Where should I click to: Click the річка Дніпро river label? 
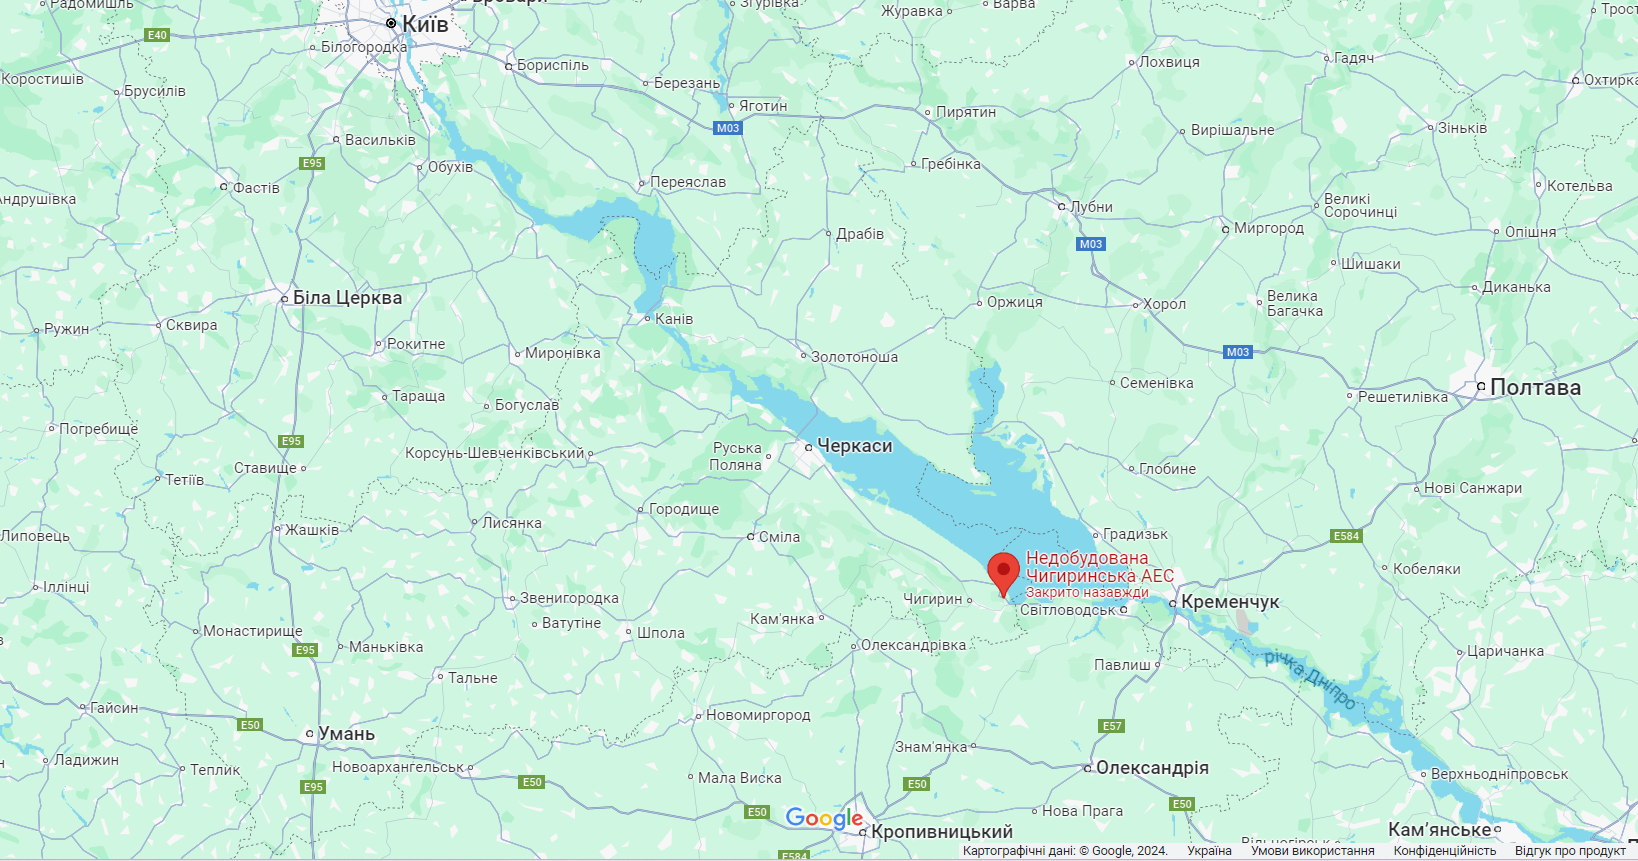point(1310,679)
